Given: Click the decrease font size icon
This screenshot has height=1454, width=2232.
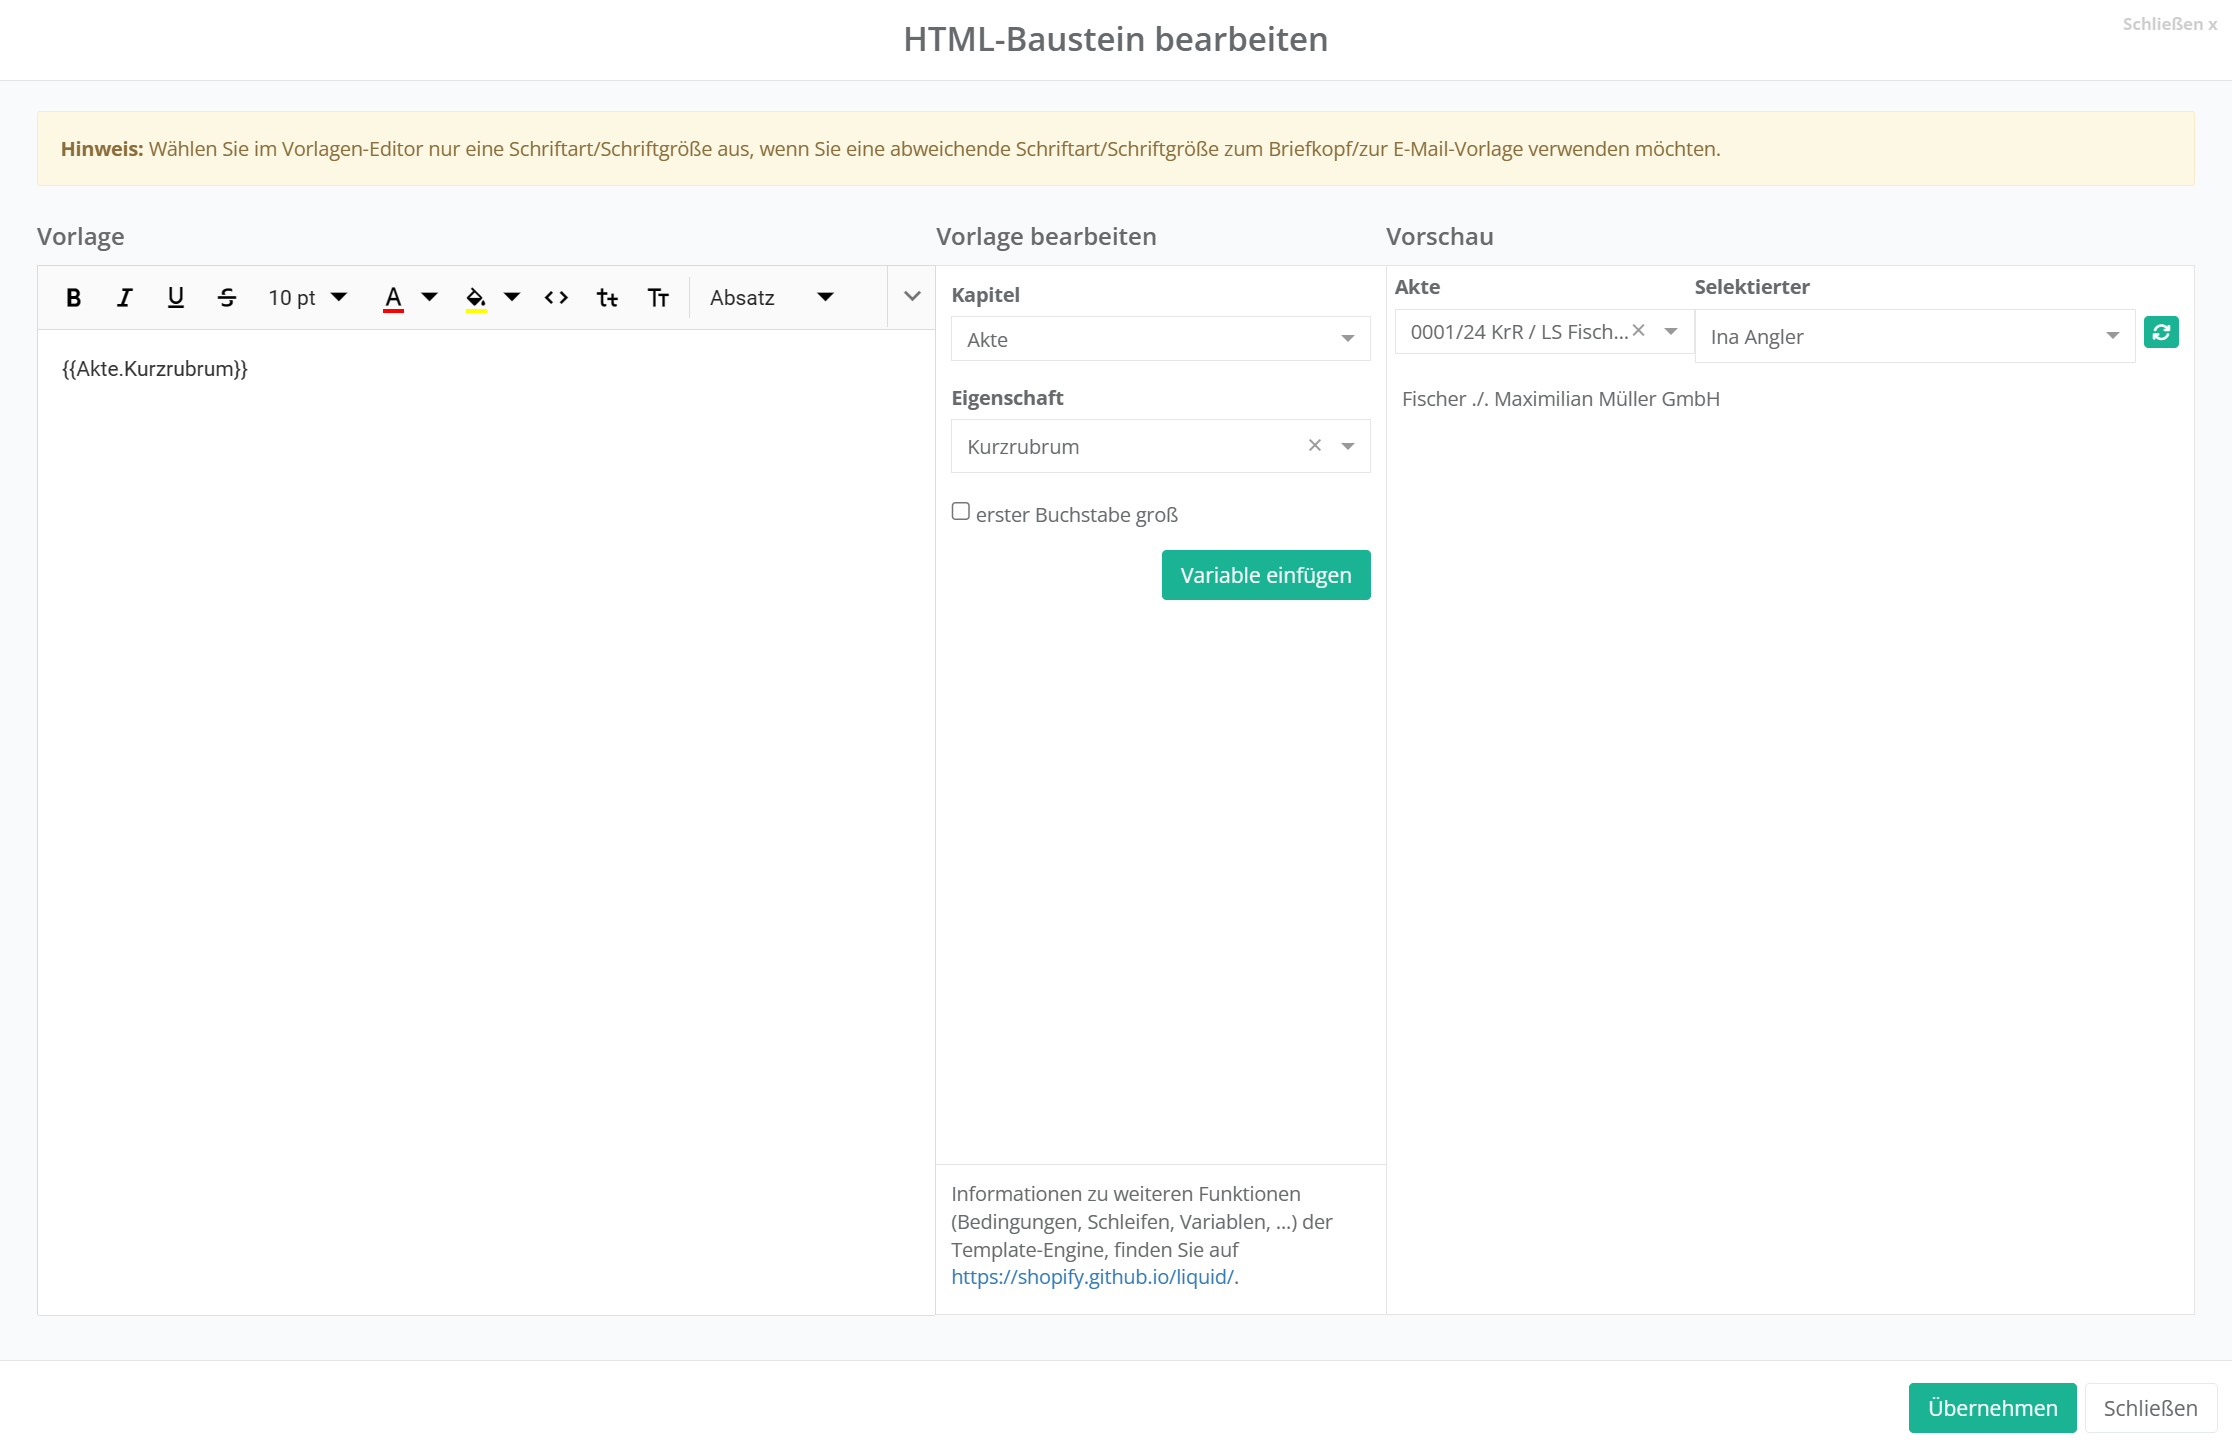Looking at the screenshot, I should point(607,297).
